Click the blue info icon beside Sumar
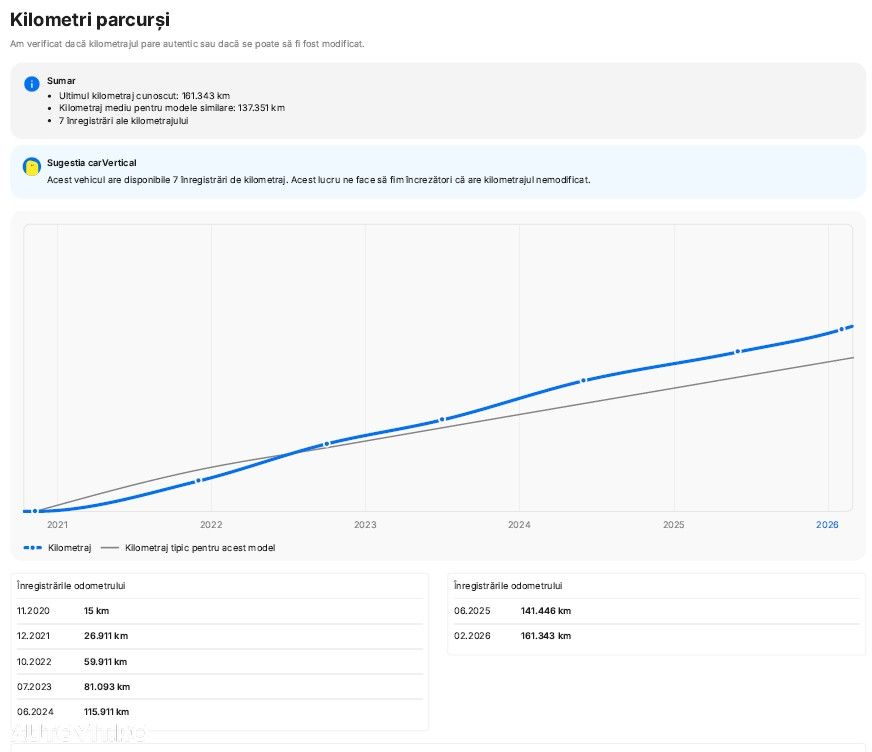 32,84
